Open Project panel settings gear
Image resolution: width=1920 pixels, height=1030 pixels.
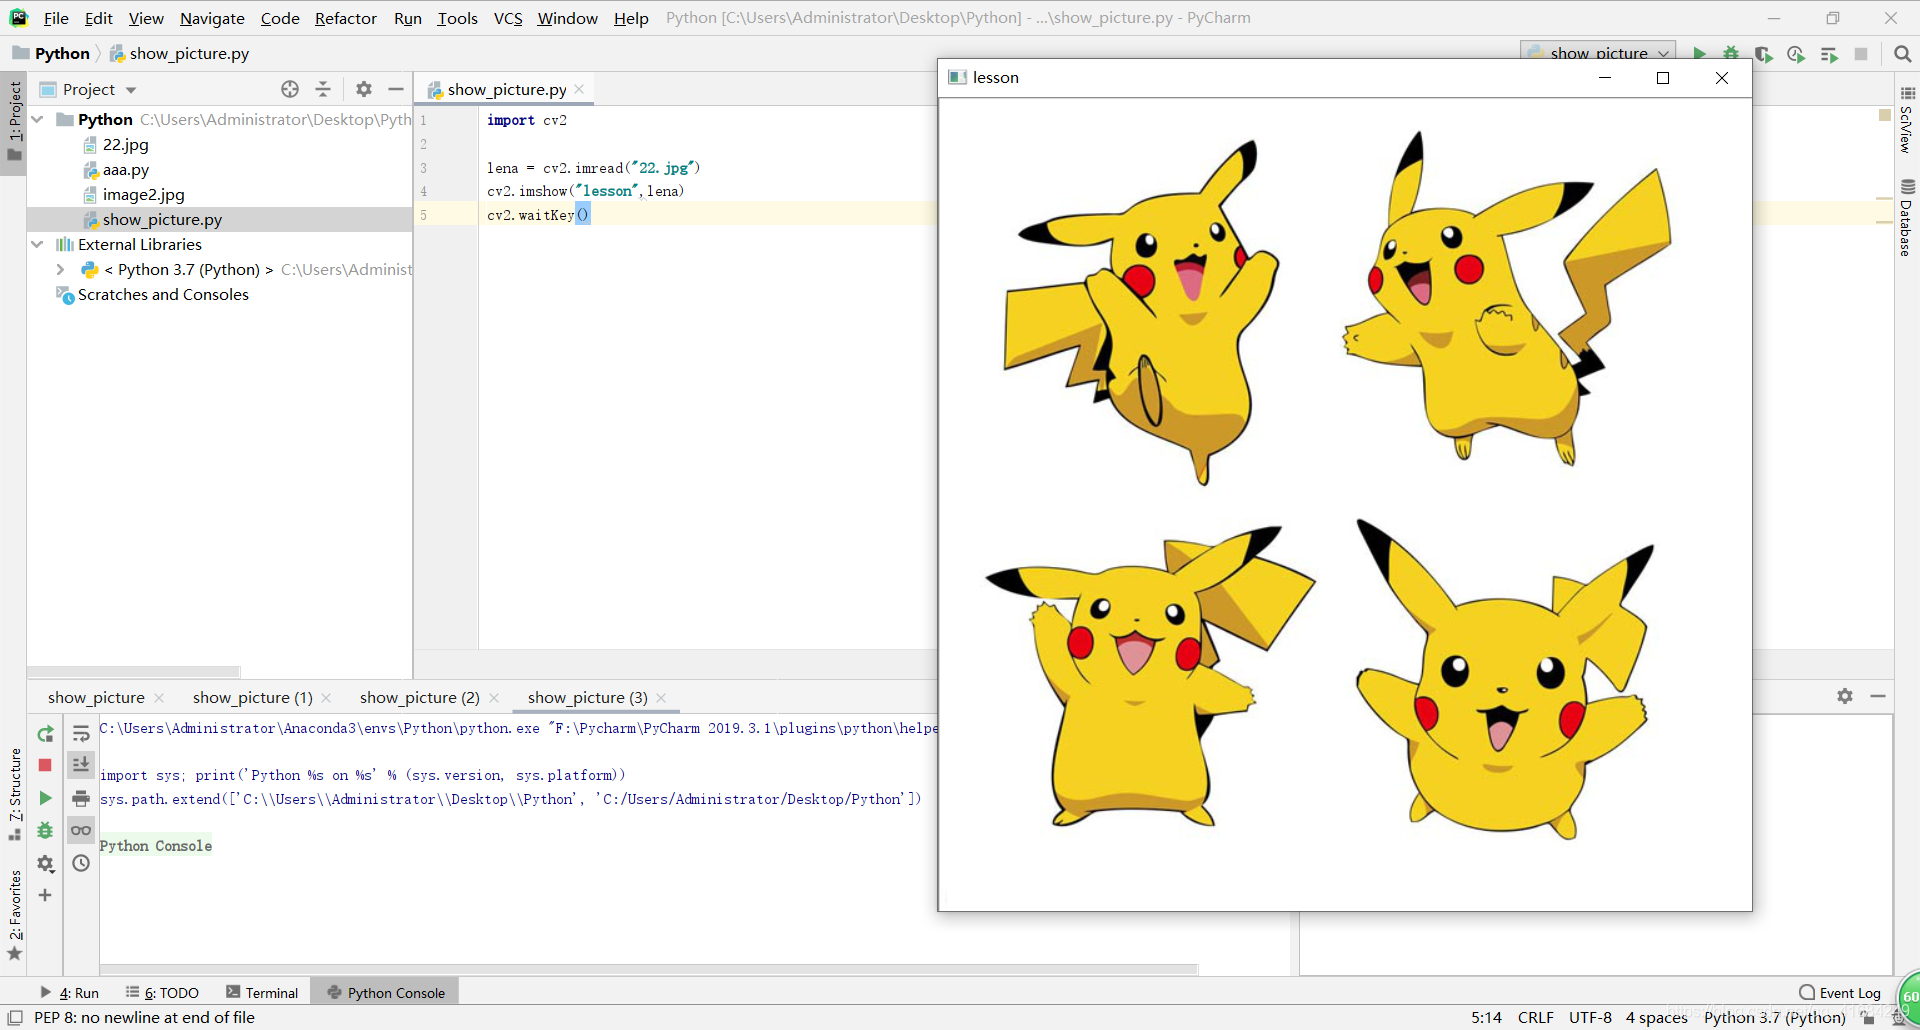click(x=364, y=89)
